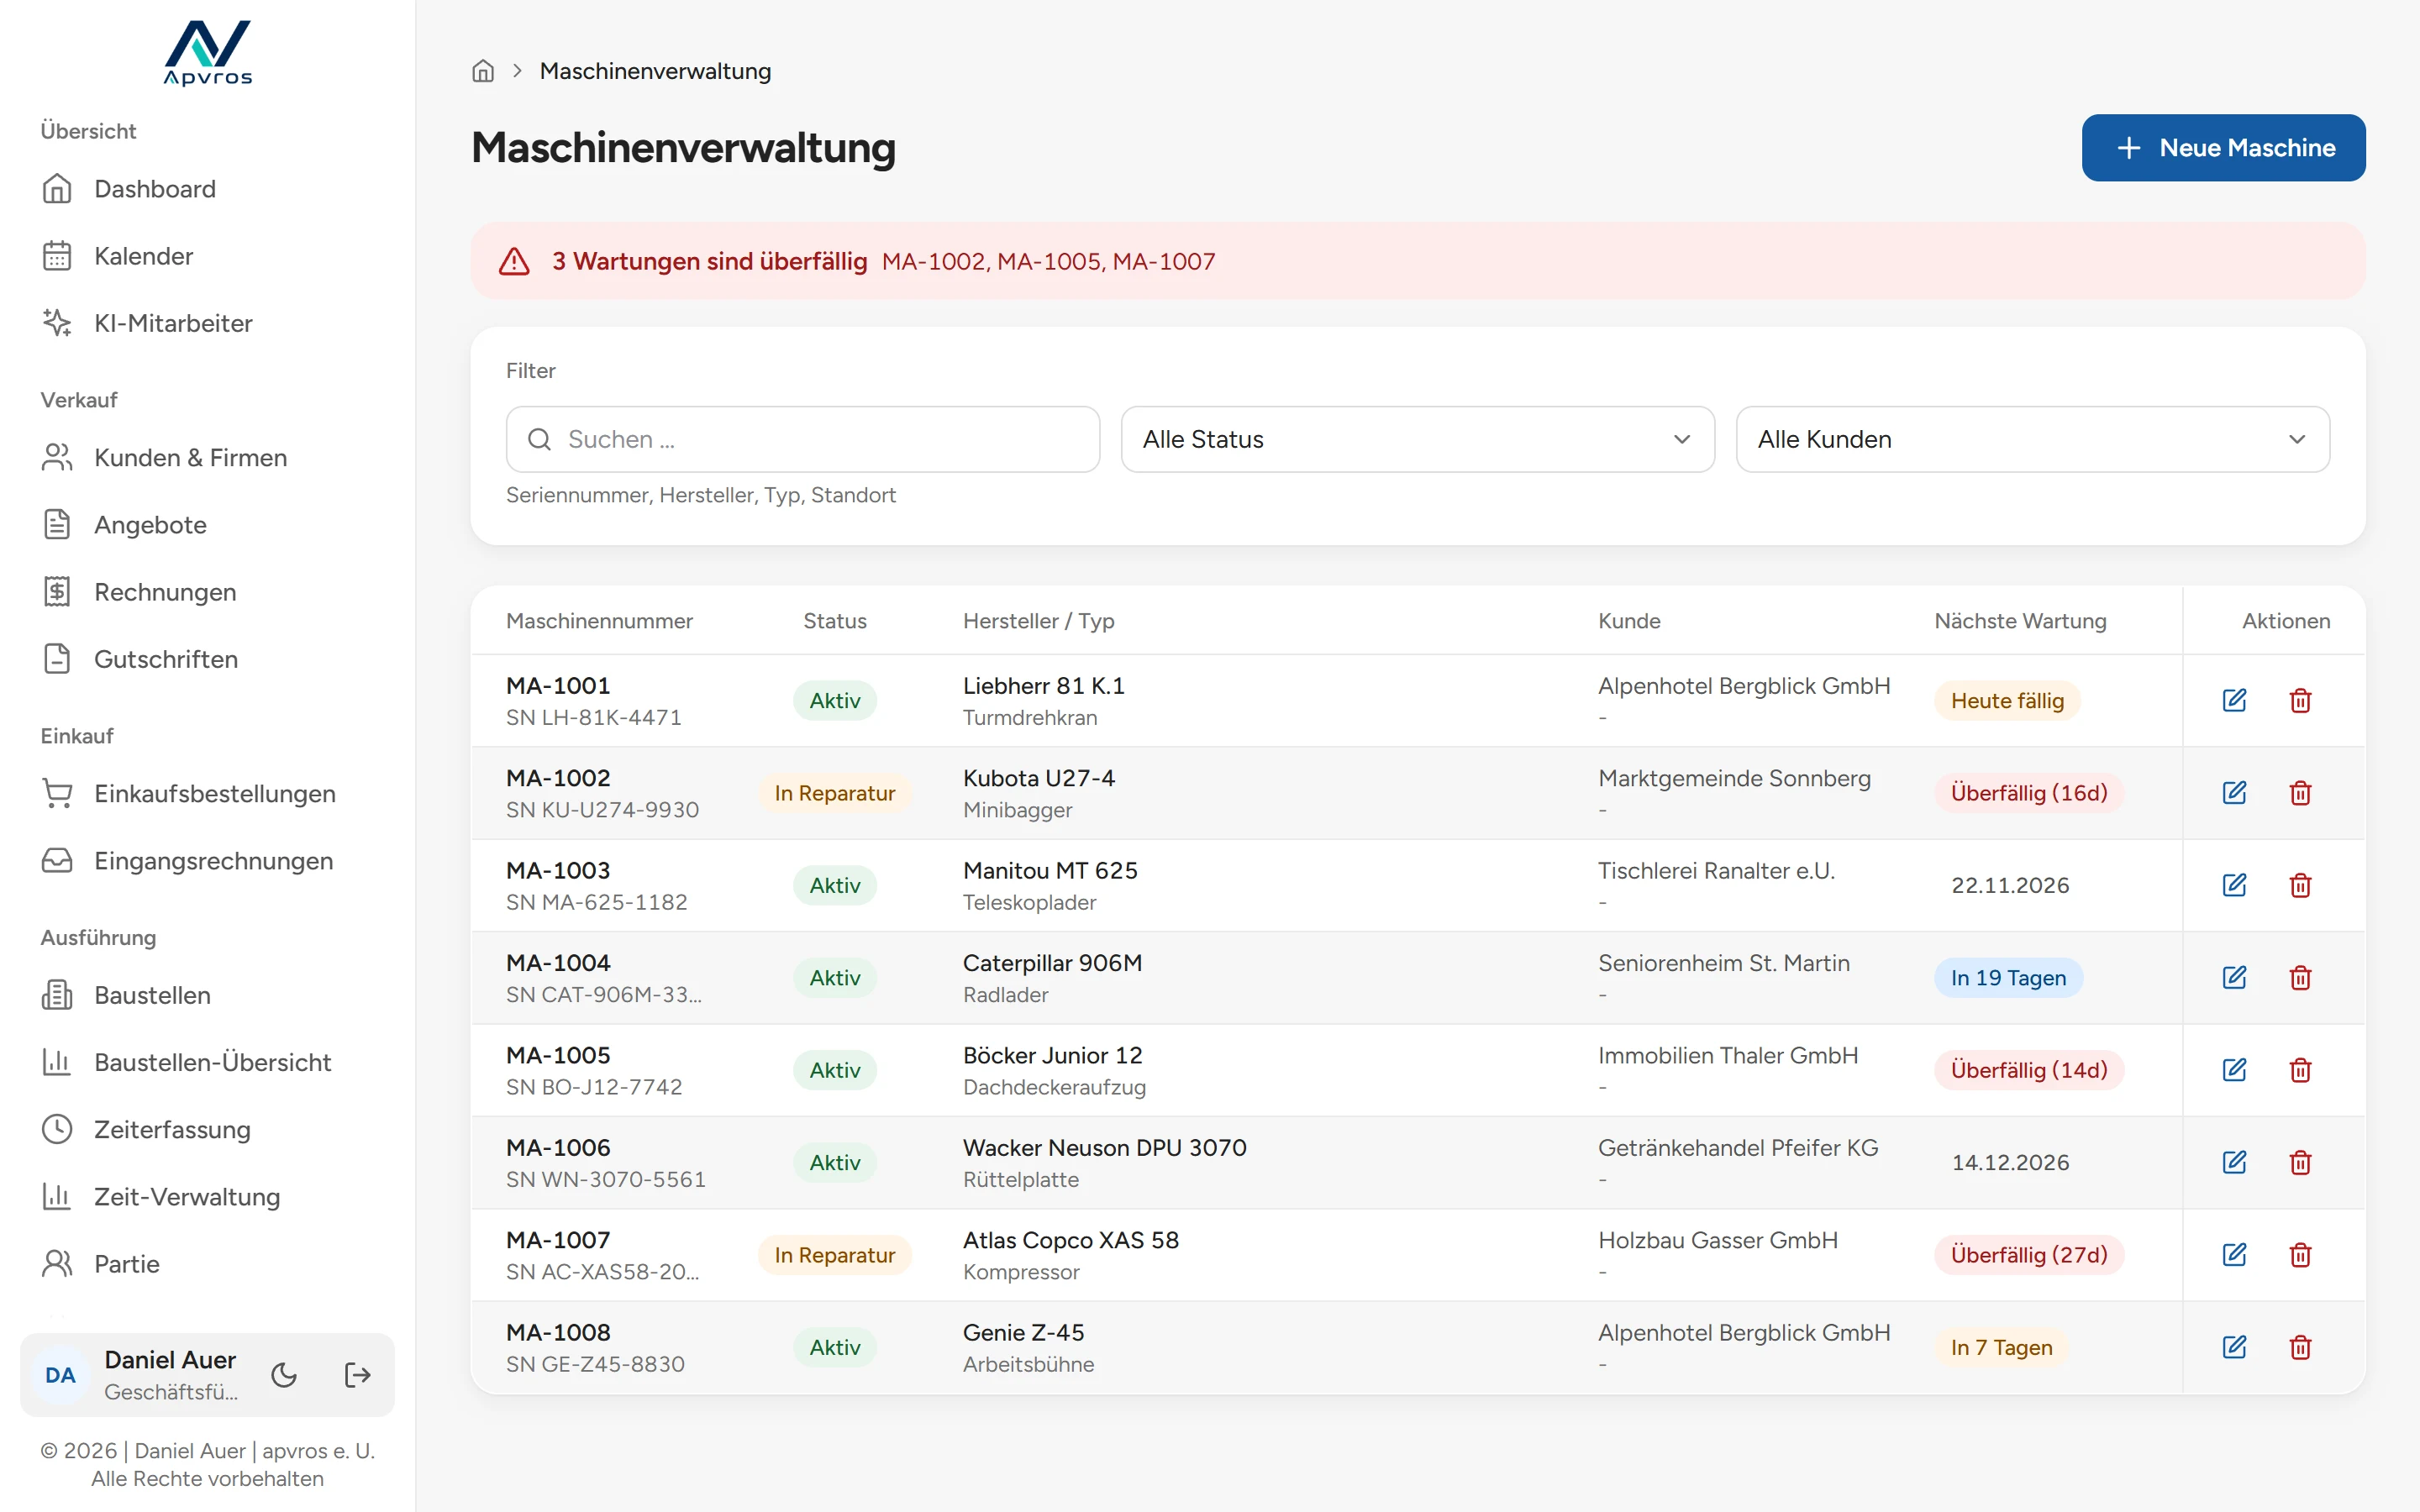
Task: Delete the MA-1007 Atlas Copco row
Action: coord(2300,1255)
